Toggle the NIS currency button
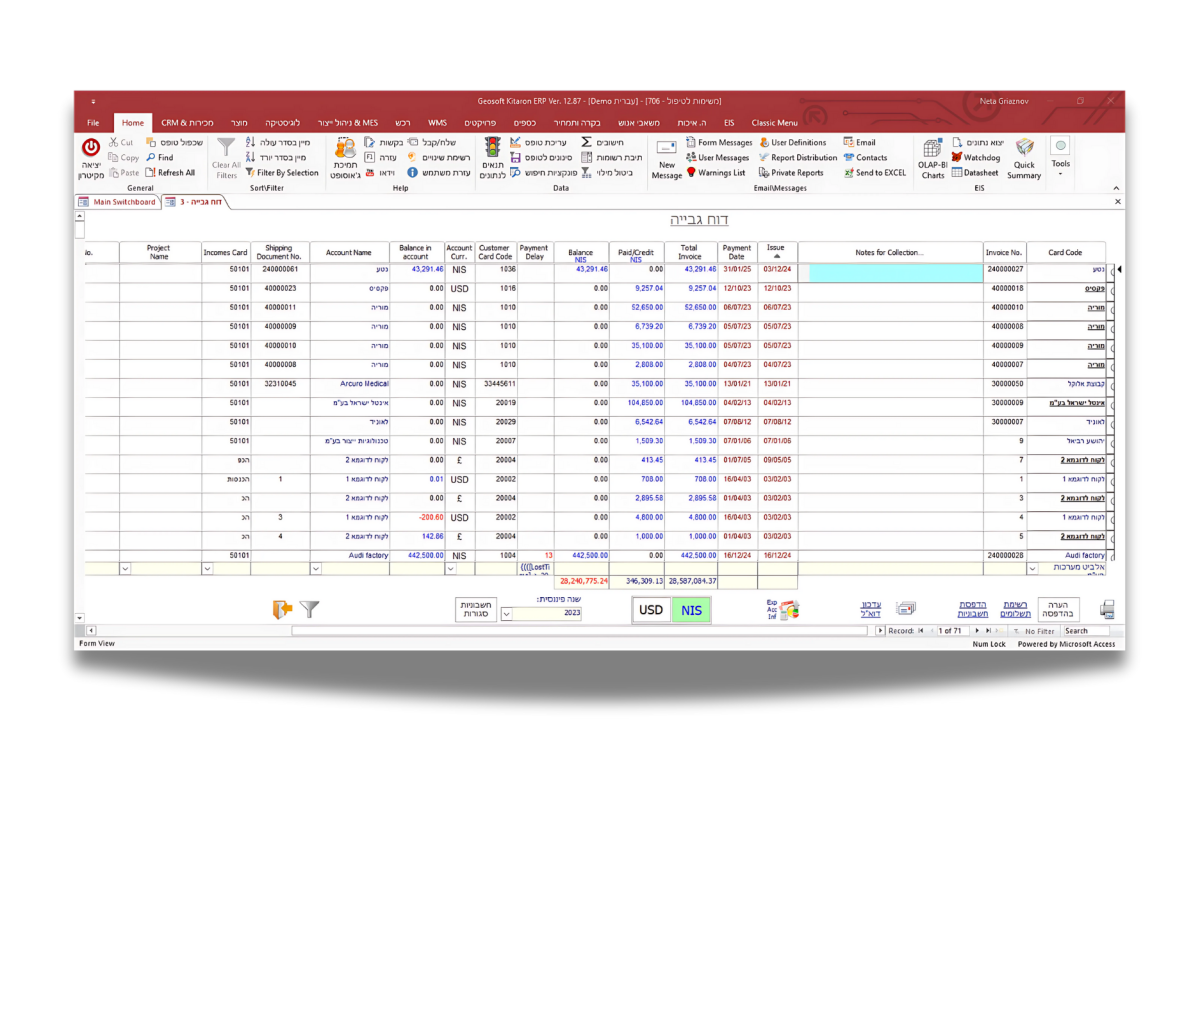1200x1014 pixels. click(x=692, y=610)
